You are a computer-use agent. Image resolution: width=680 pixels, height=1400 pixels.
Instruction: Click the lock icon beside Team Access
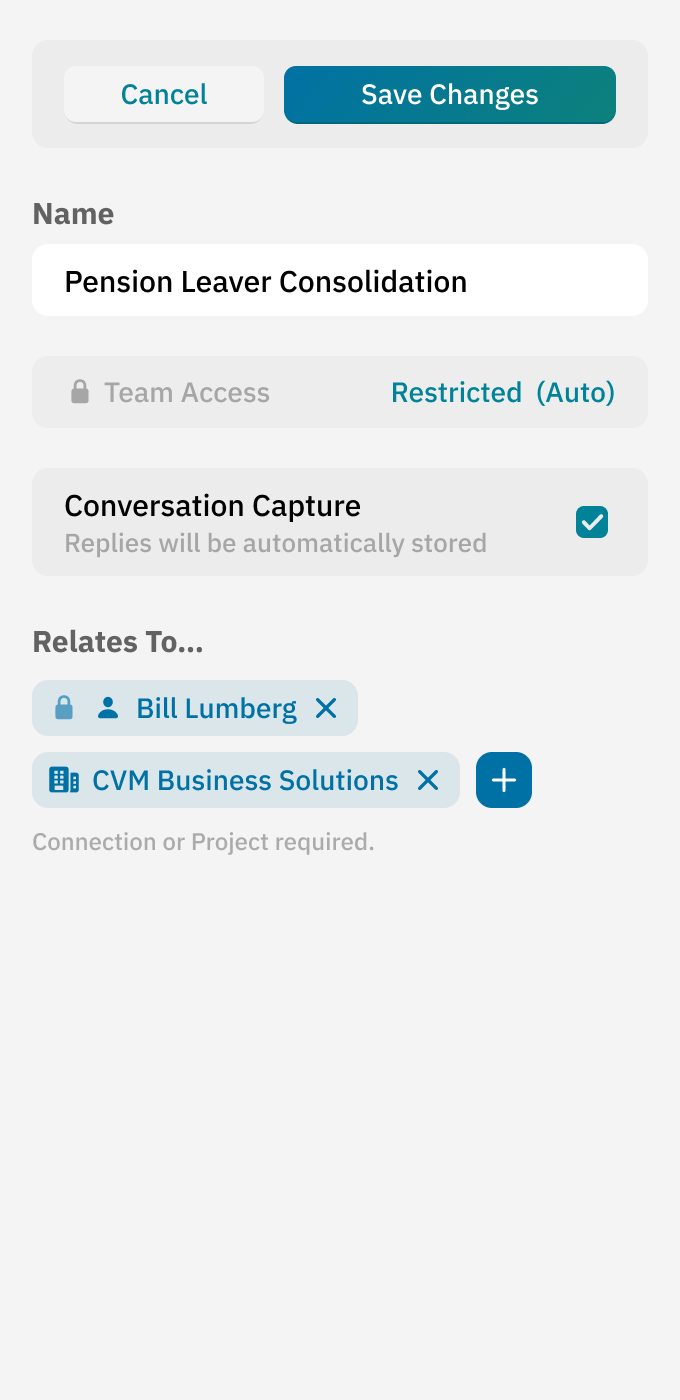tap(80, 392)
